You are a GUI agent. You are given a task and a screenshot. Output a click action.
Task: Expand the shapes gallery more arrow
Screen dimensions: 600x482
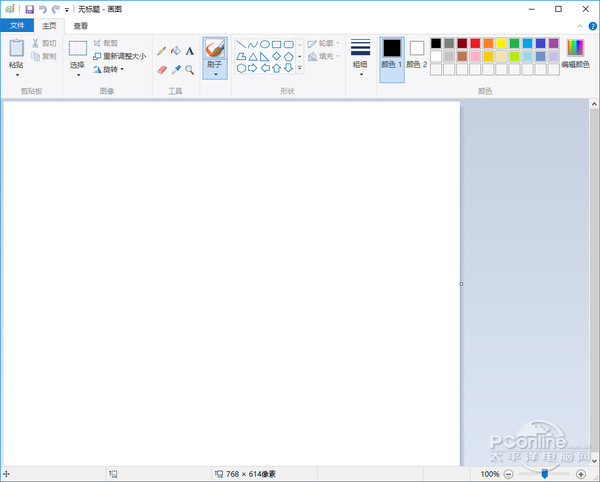click(x=300, y=68)
